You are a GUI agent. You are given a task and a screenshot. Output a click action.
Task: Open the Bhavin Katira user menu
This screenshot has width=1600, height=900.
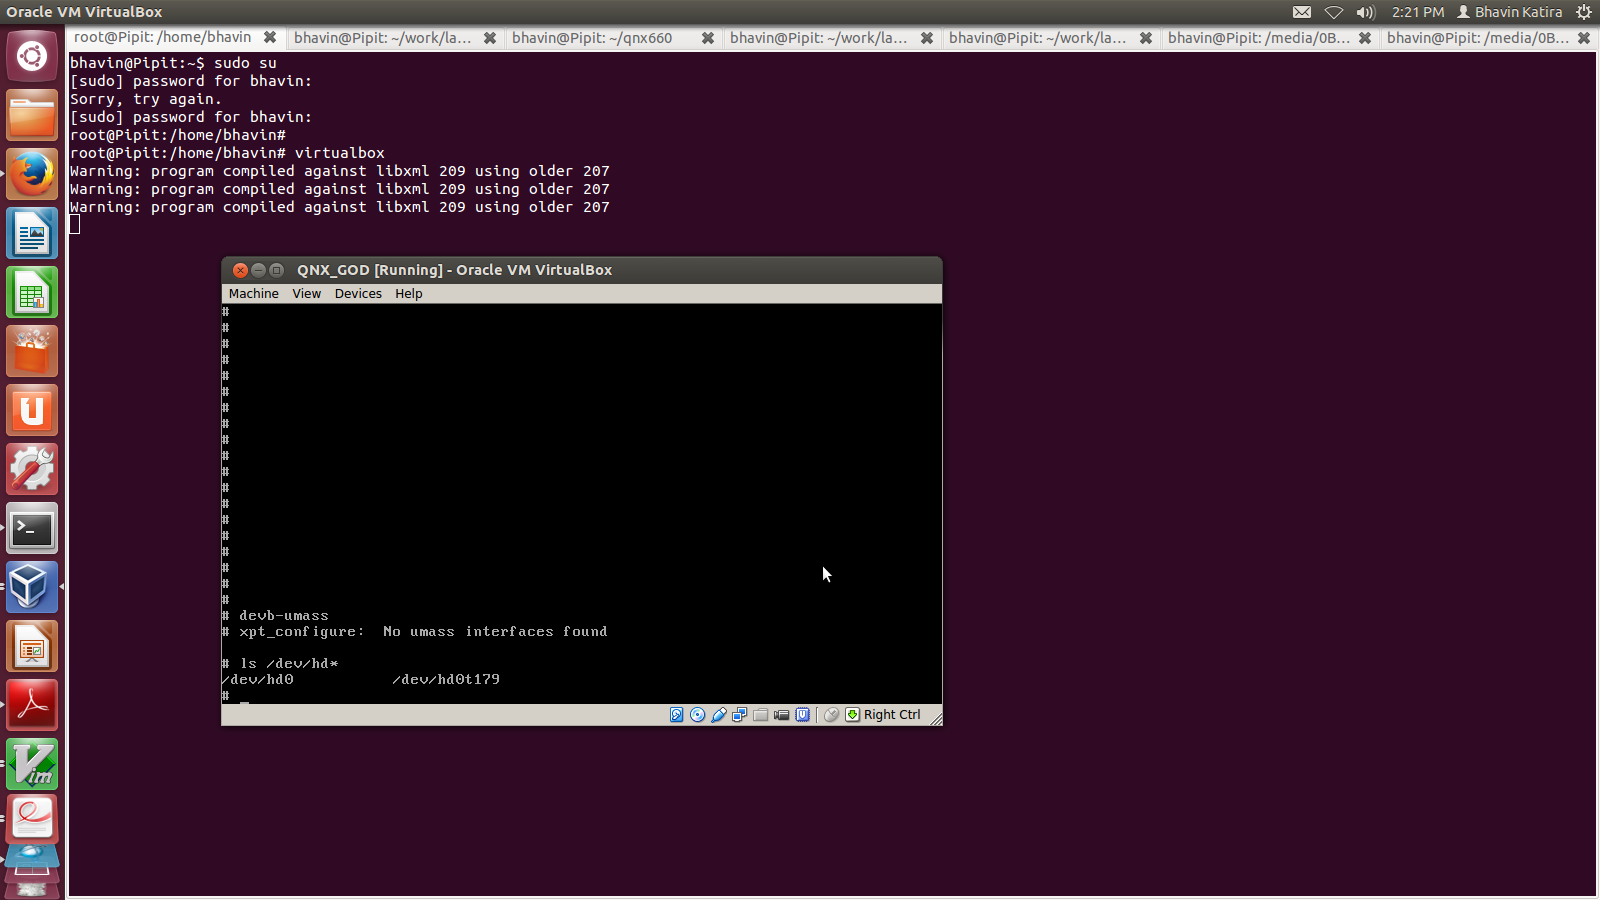(1509, 12)
